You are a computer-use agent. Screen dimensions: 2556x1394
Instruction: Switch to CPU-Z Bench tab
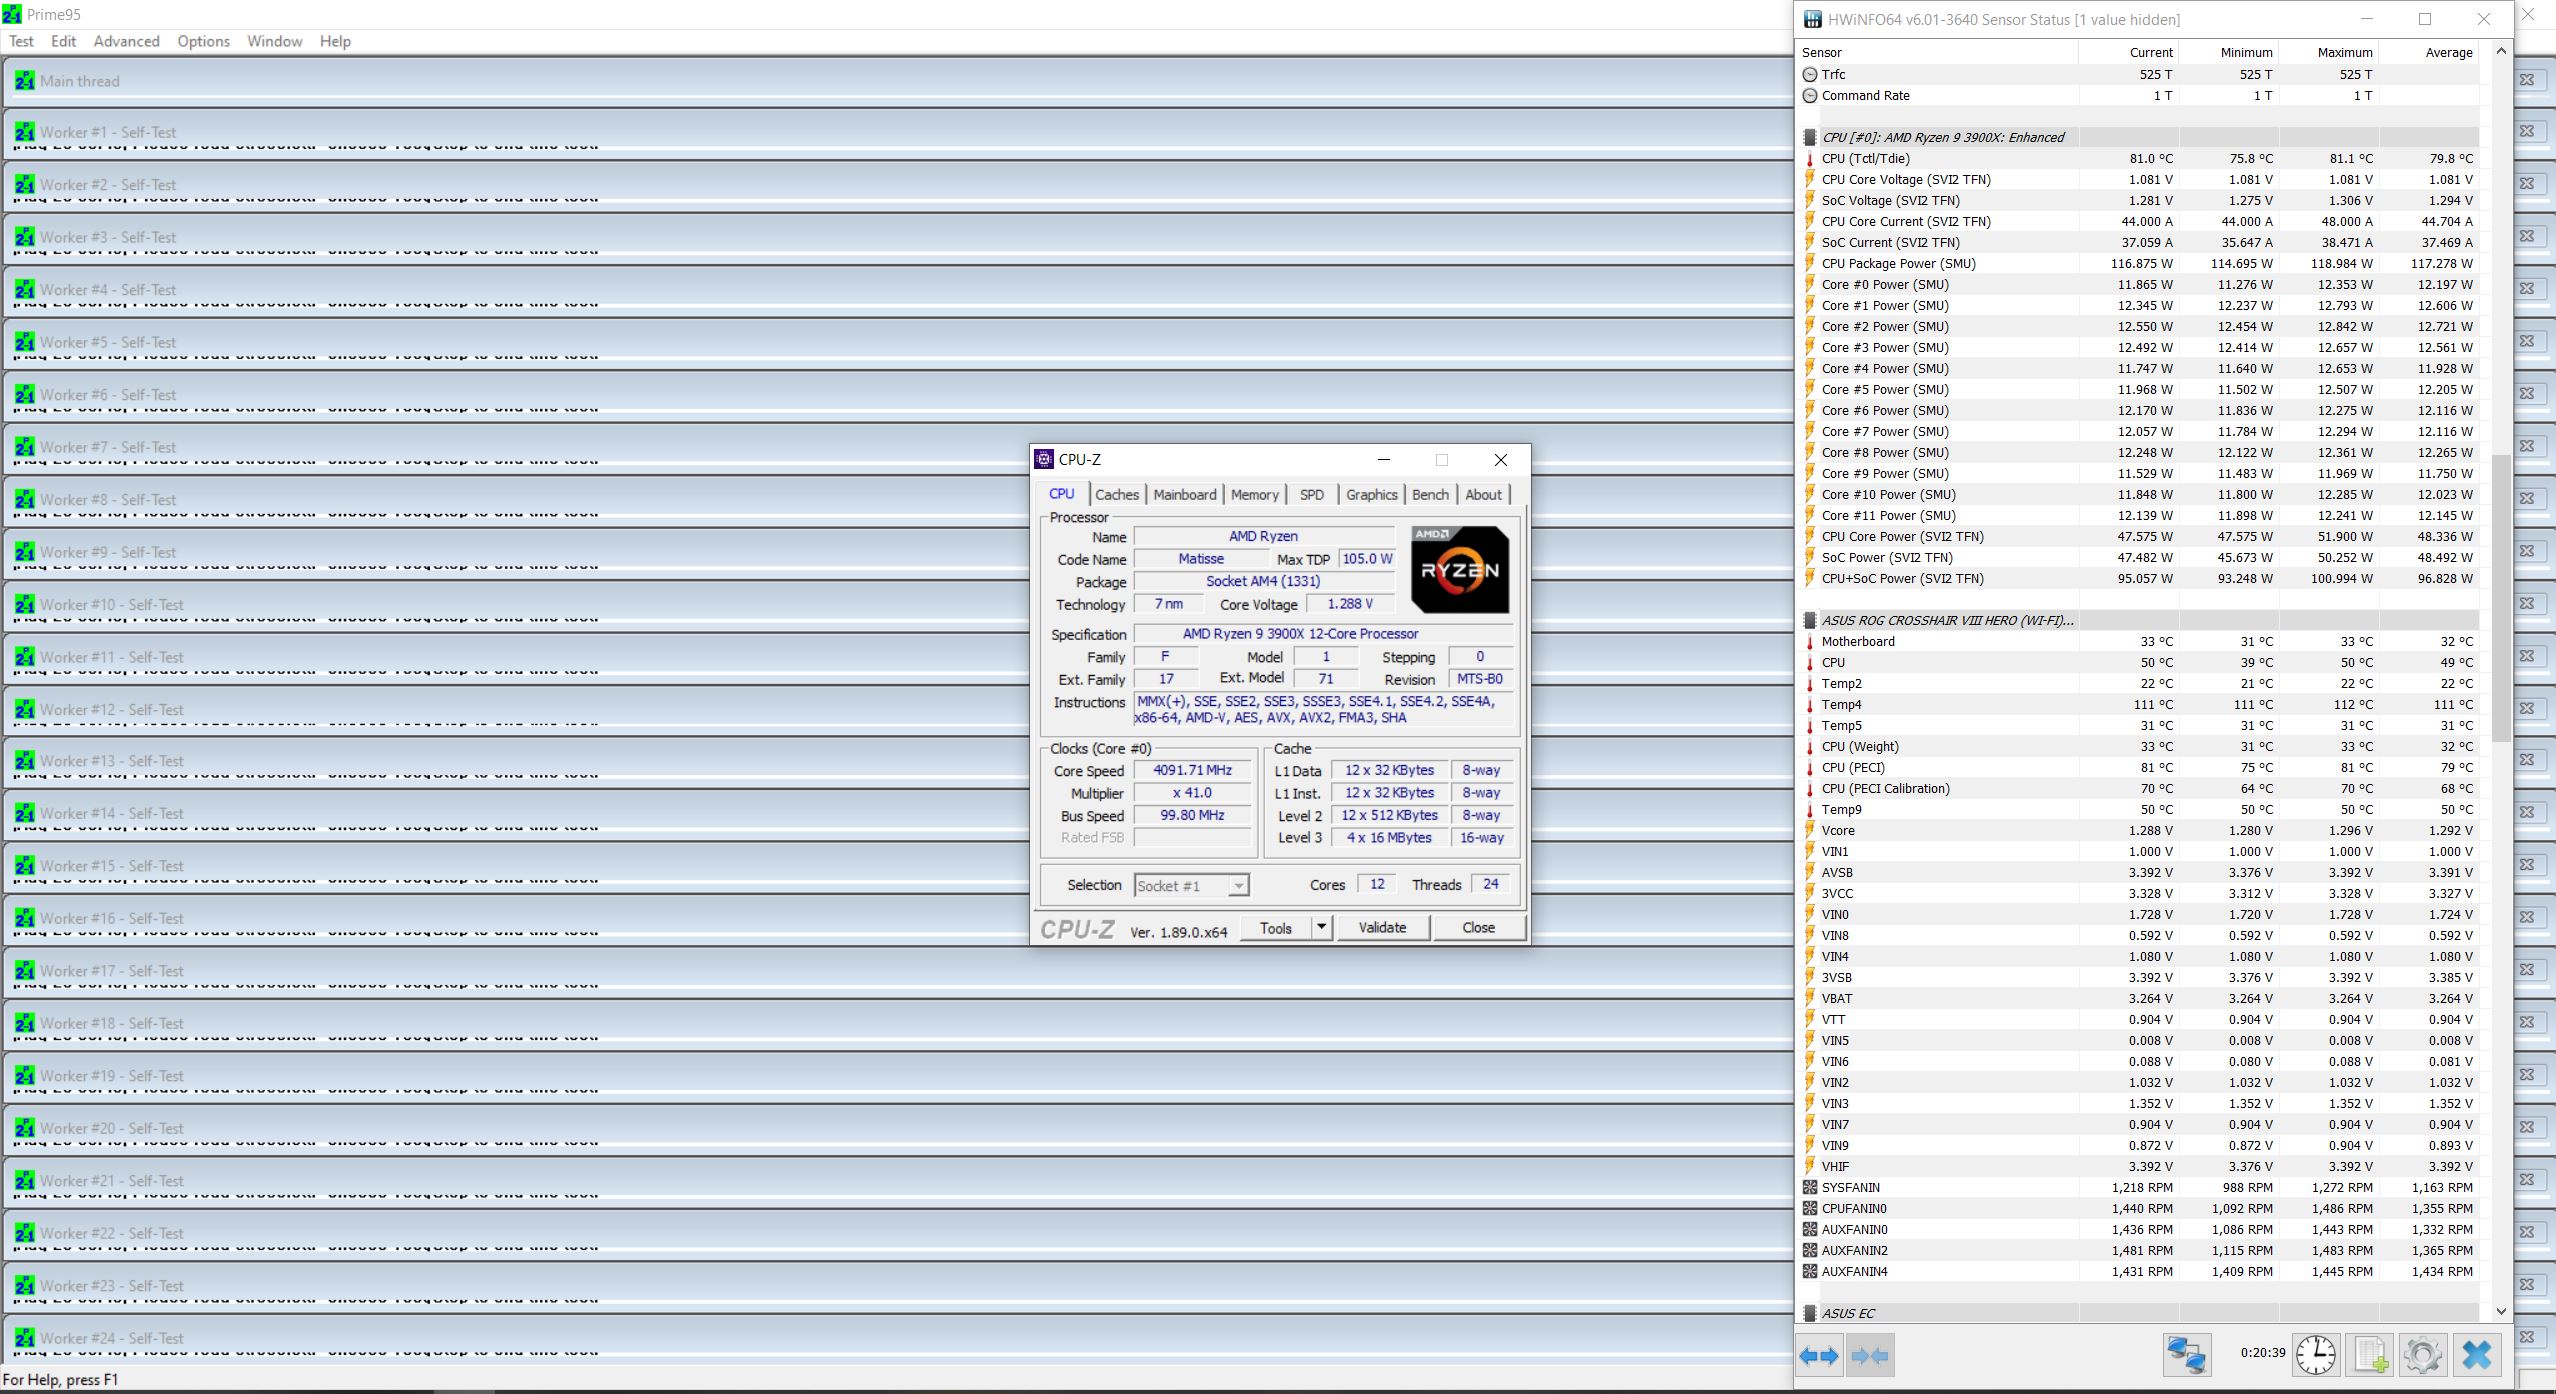pos(1429,494)
